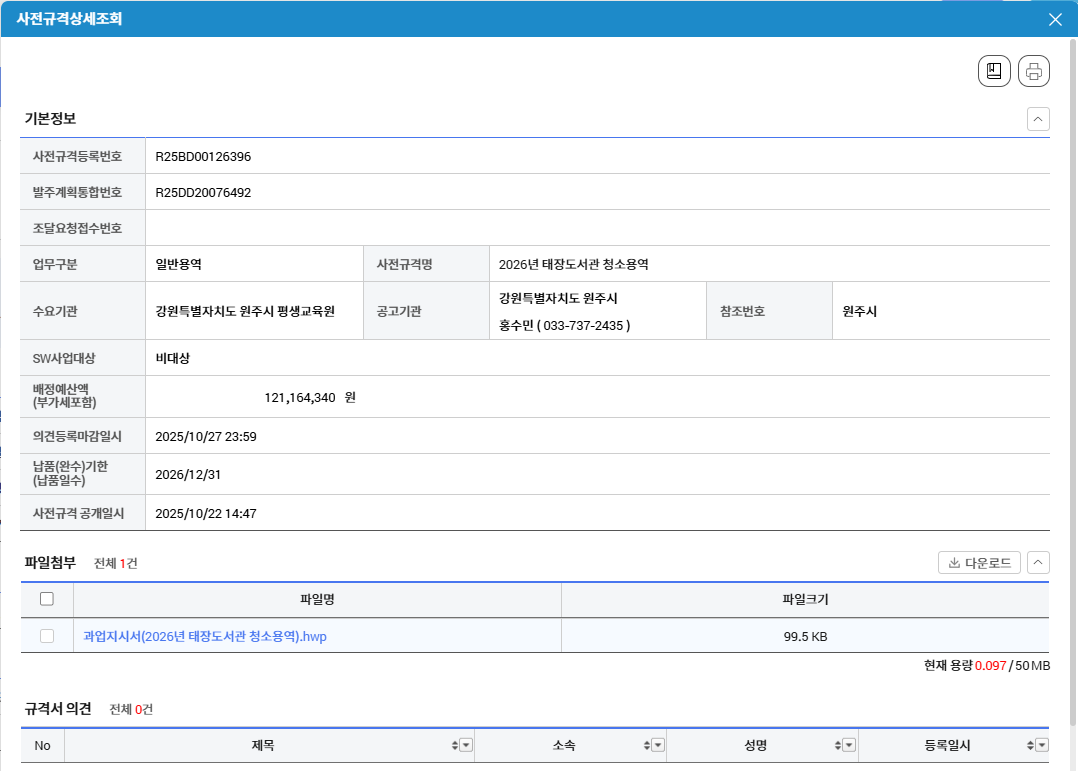Select 비대상 value
This screenshot has width=1078, height=771.
[173, 358]
